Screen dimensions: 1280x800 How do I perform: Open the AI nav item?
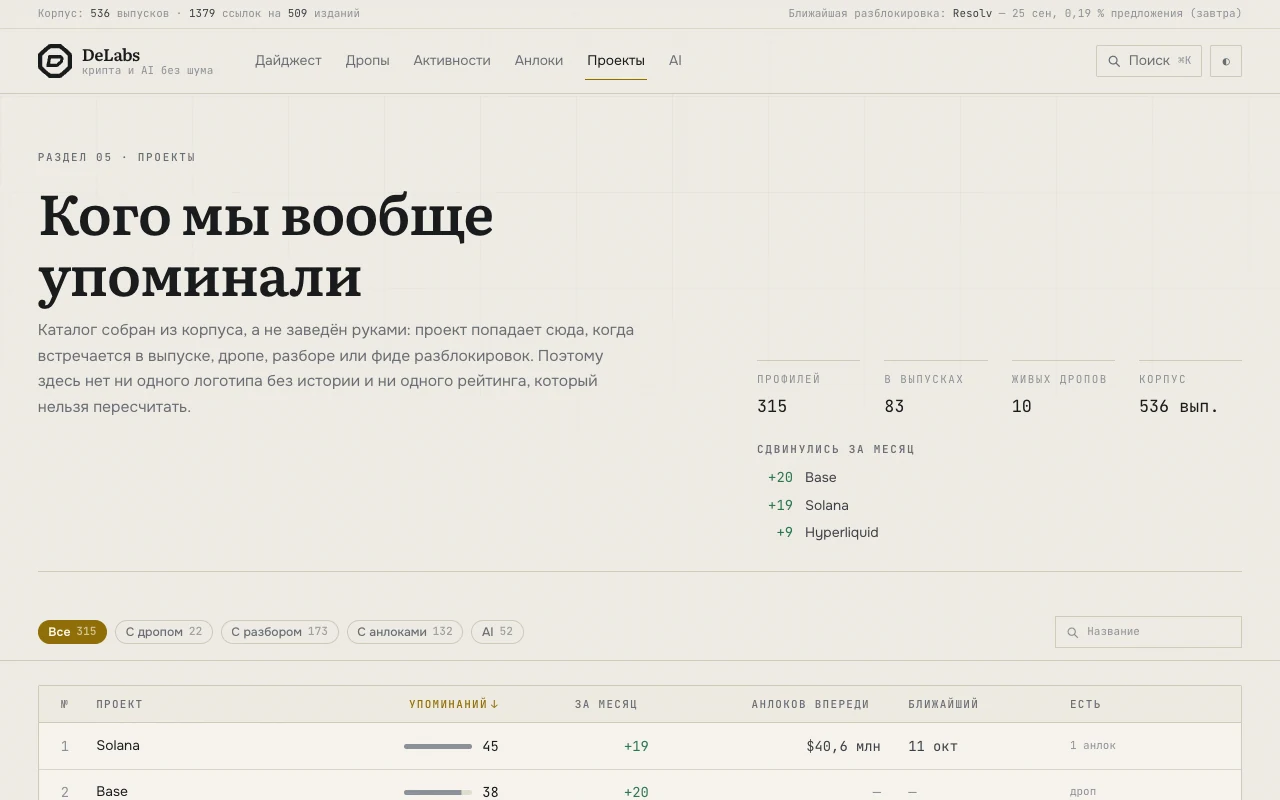coord(675,61)
